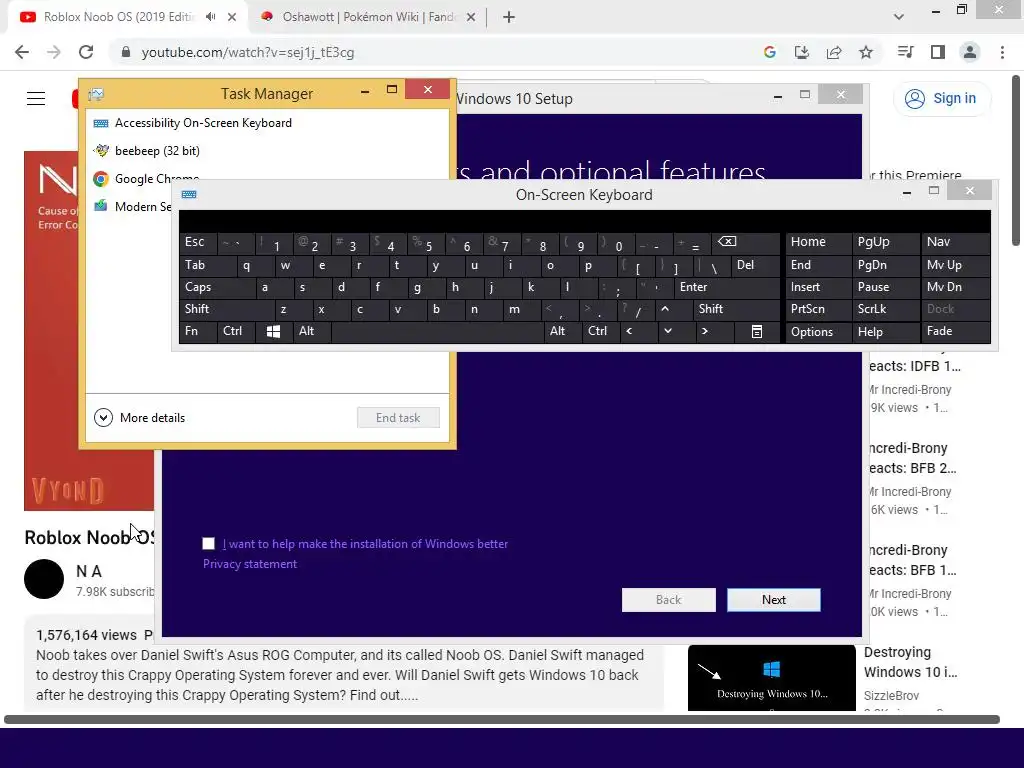Reload the YouTube page
This screenshot has width=1024, height=768.
(x=86, y=52)
